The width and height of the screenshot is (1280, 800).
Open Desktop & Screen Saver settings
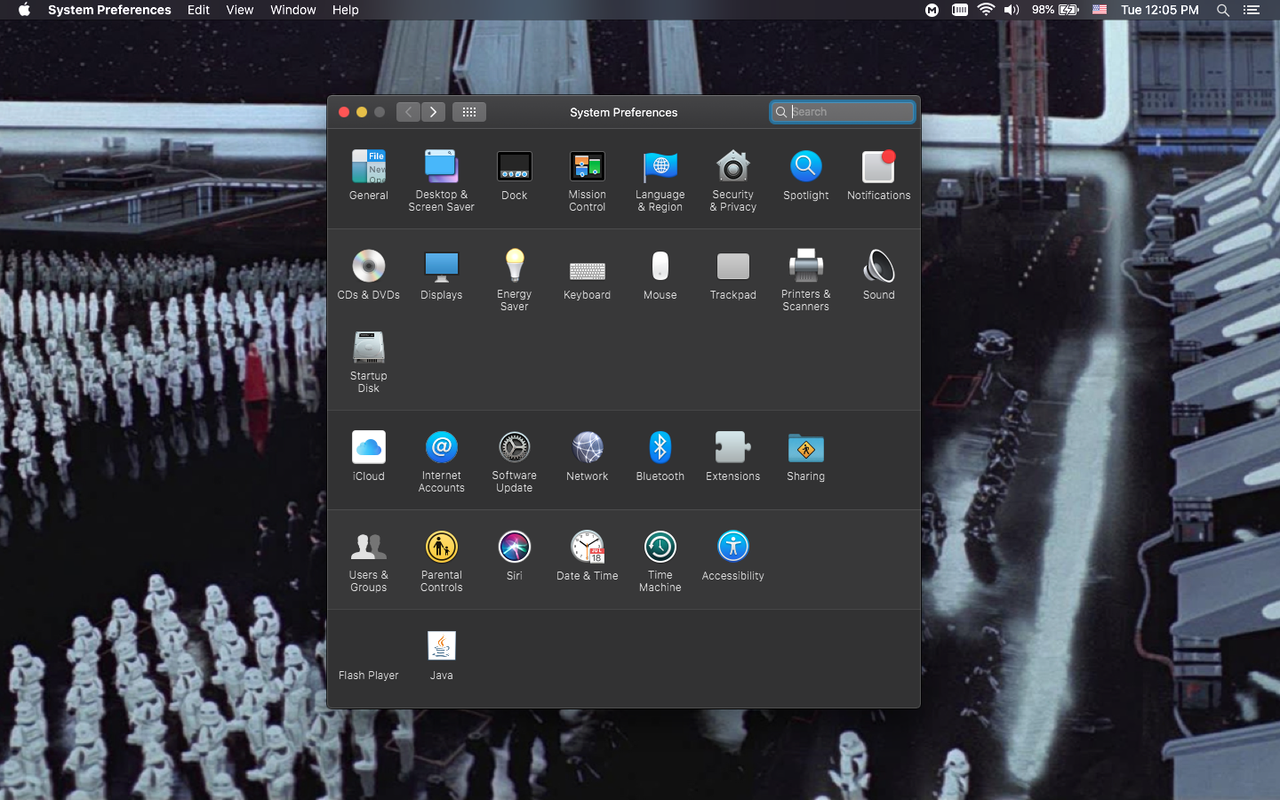click(441, 167)
